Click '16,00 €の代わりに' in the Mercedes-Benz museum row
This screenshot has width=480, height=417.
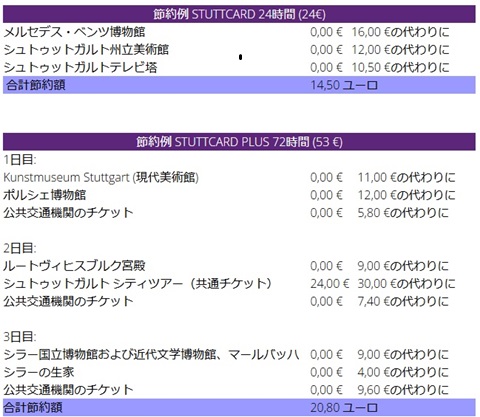click(400, 32)
